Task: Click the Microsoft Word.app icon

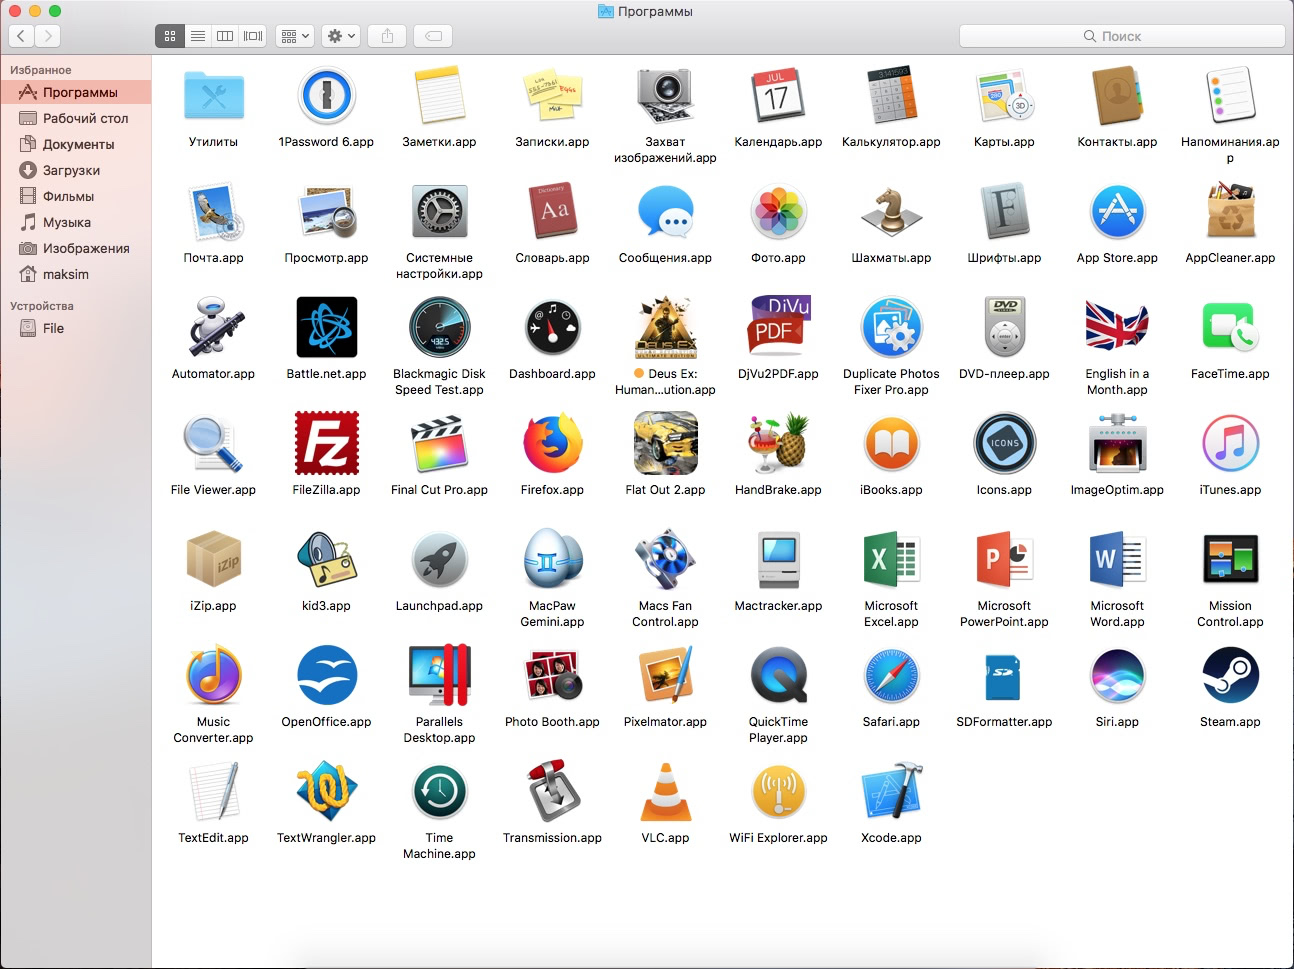Action: pyautogui.click(x=1117, y=560)
